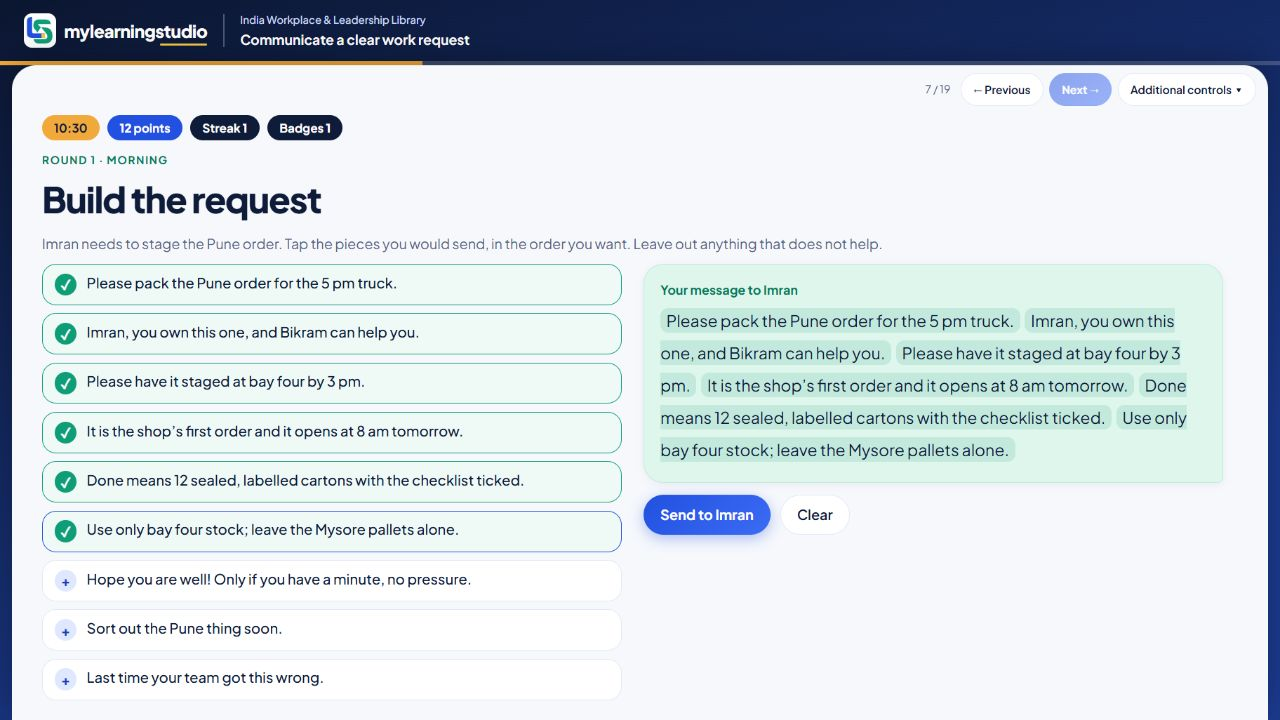Send the message to Imran
The height and width of the screenshot is (720, 1280).
pyautogui.click(x=707, y=515)
